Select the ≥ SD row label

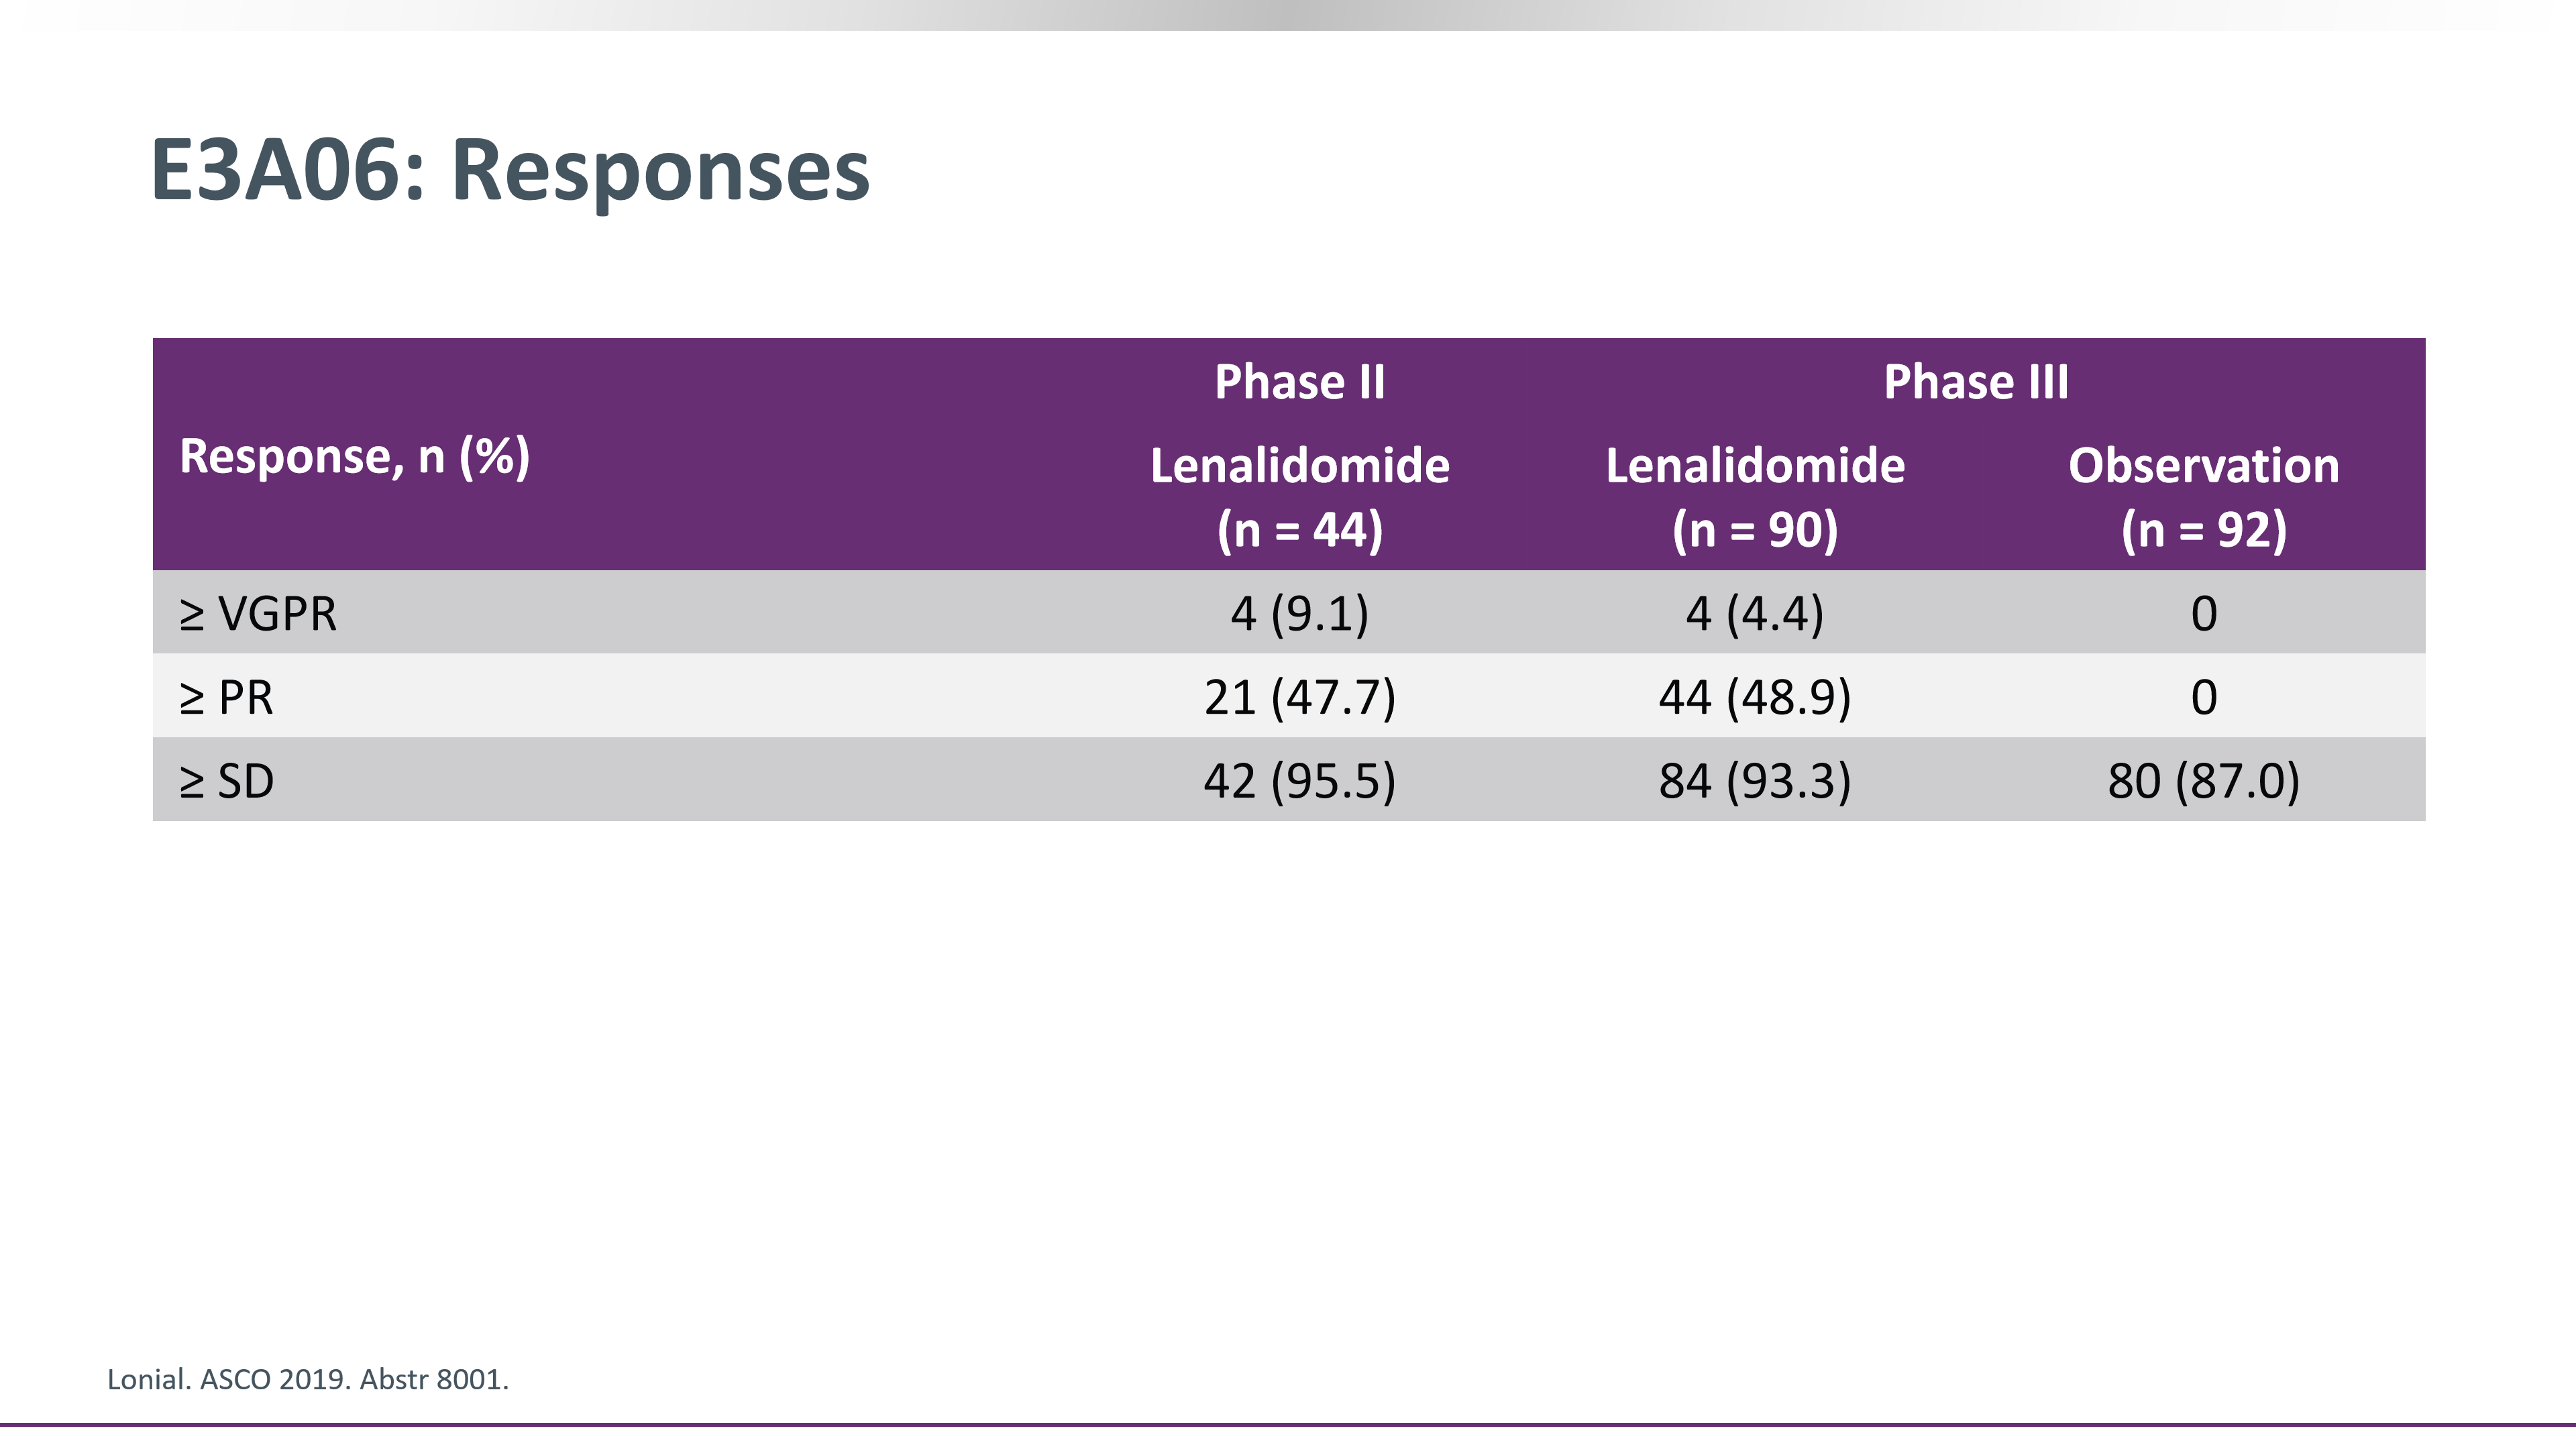[x=226, y=781]
